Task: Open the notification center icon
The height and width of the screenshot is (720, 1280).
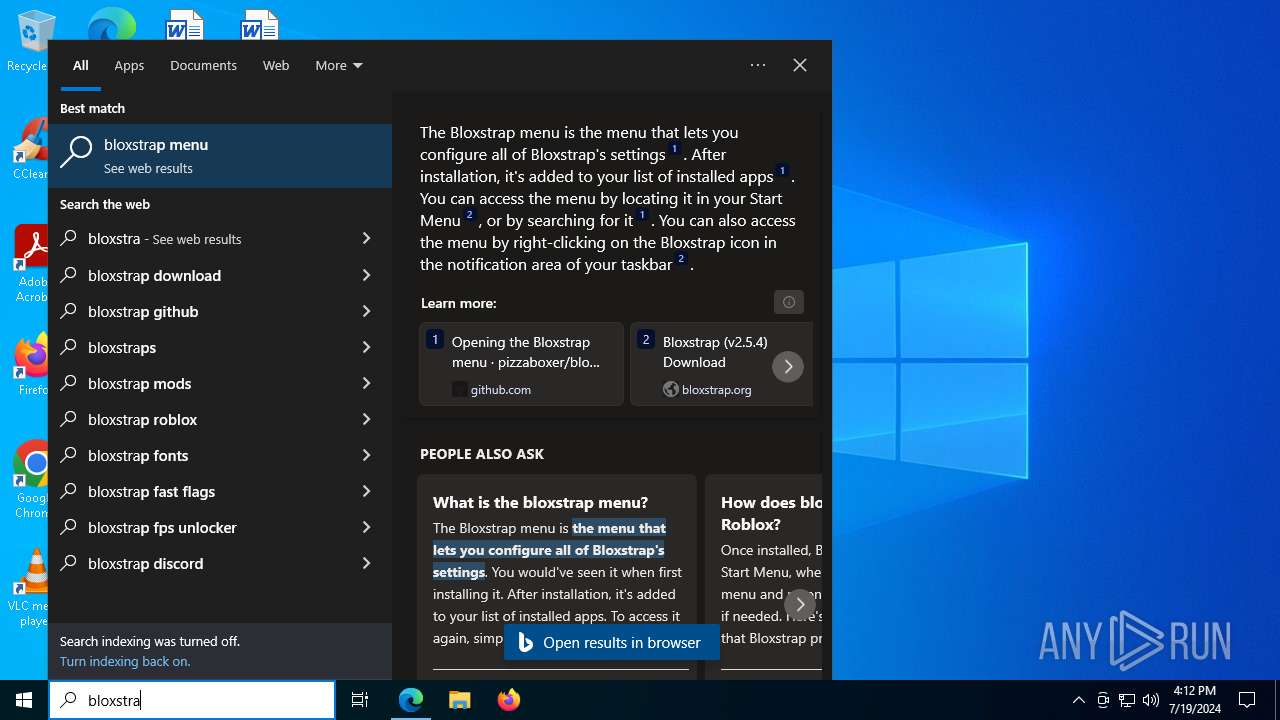Action: click(1247, 700)
